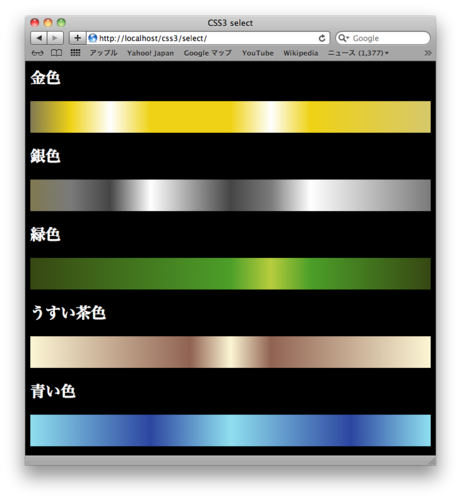Open the Wikipedia bookmark
The image size is (461, 500).
tap(301, 53)
